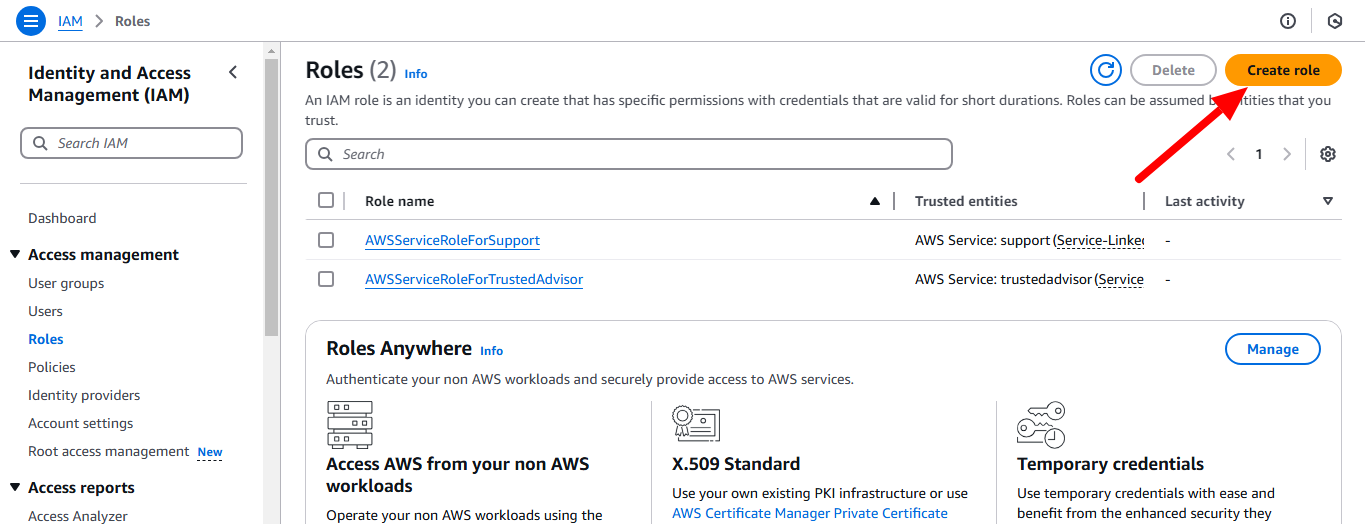Open Access Analyzer in the sidebar
This screenshot has width=1365, height=524.
pos(78,516)
